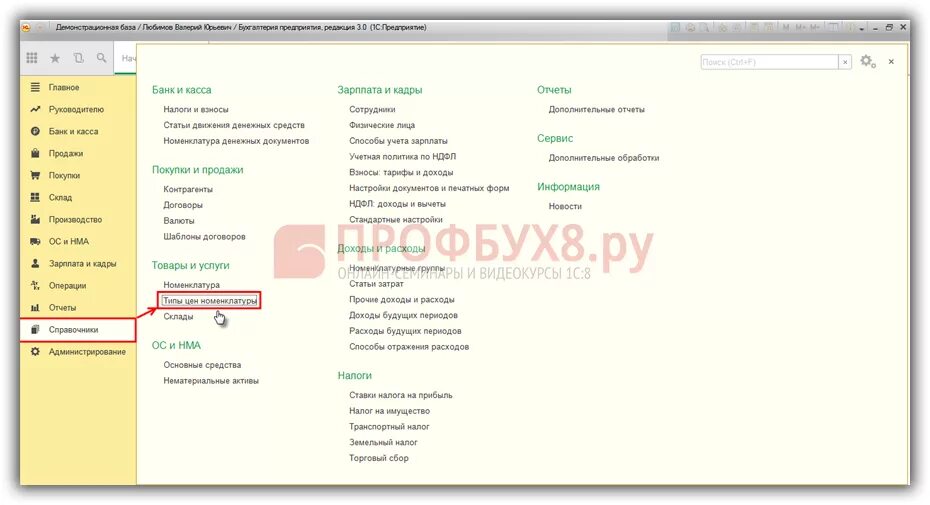Click the magnifier search icon in toolbar
This screenshot has width=930, height=505.
(x=101, y=58)
